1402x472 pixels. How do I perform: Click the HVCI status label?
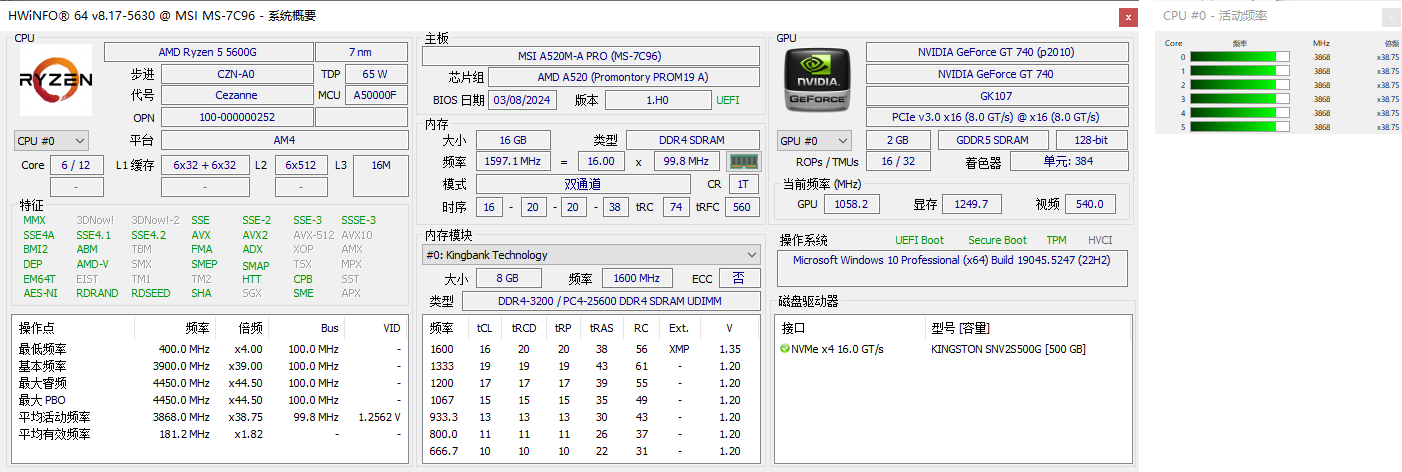point(1100,240)
